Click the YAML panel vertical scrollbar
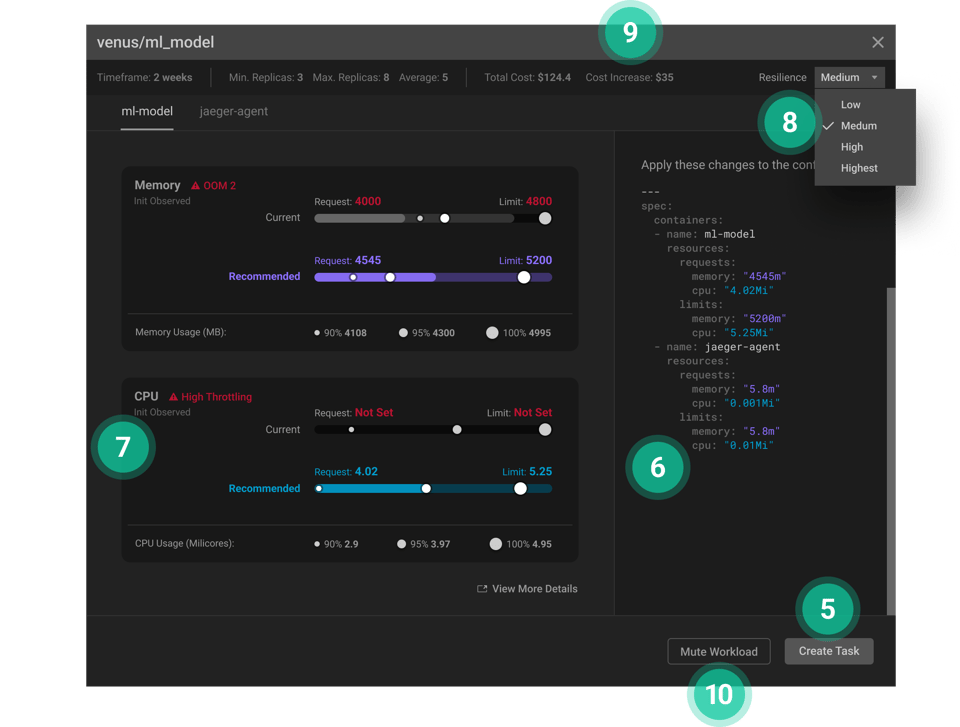The width and height of the screenshot is (960, 727). [x=891, y=451]
